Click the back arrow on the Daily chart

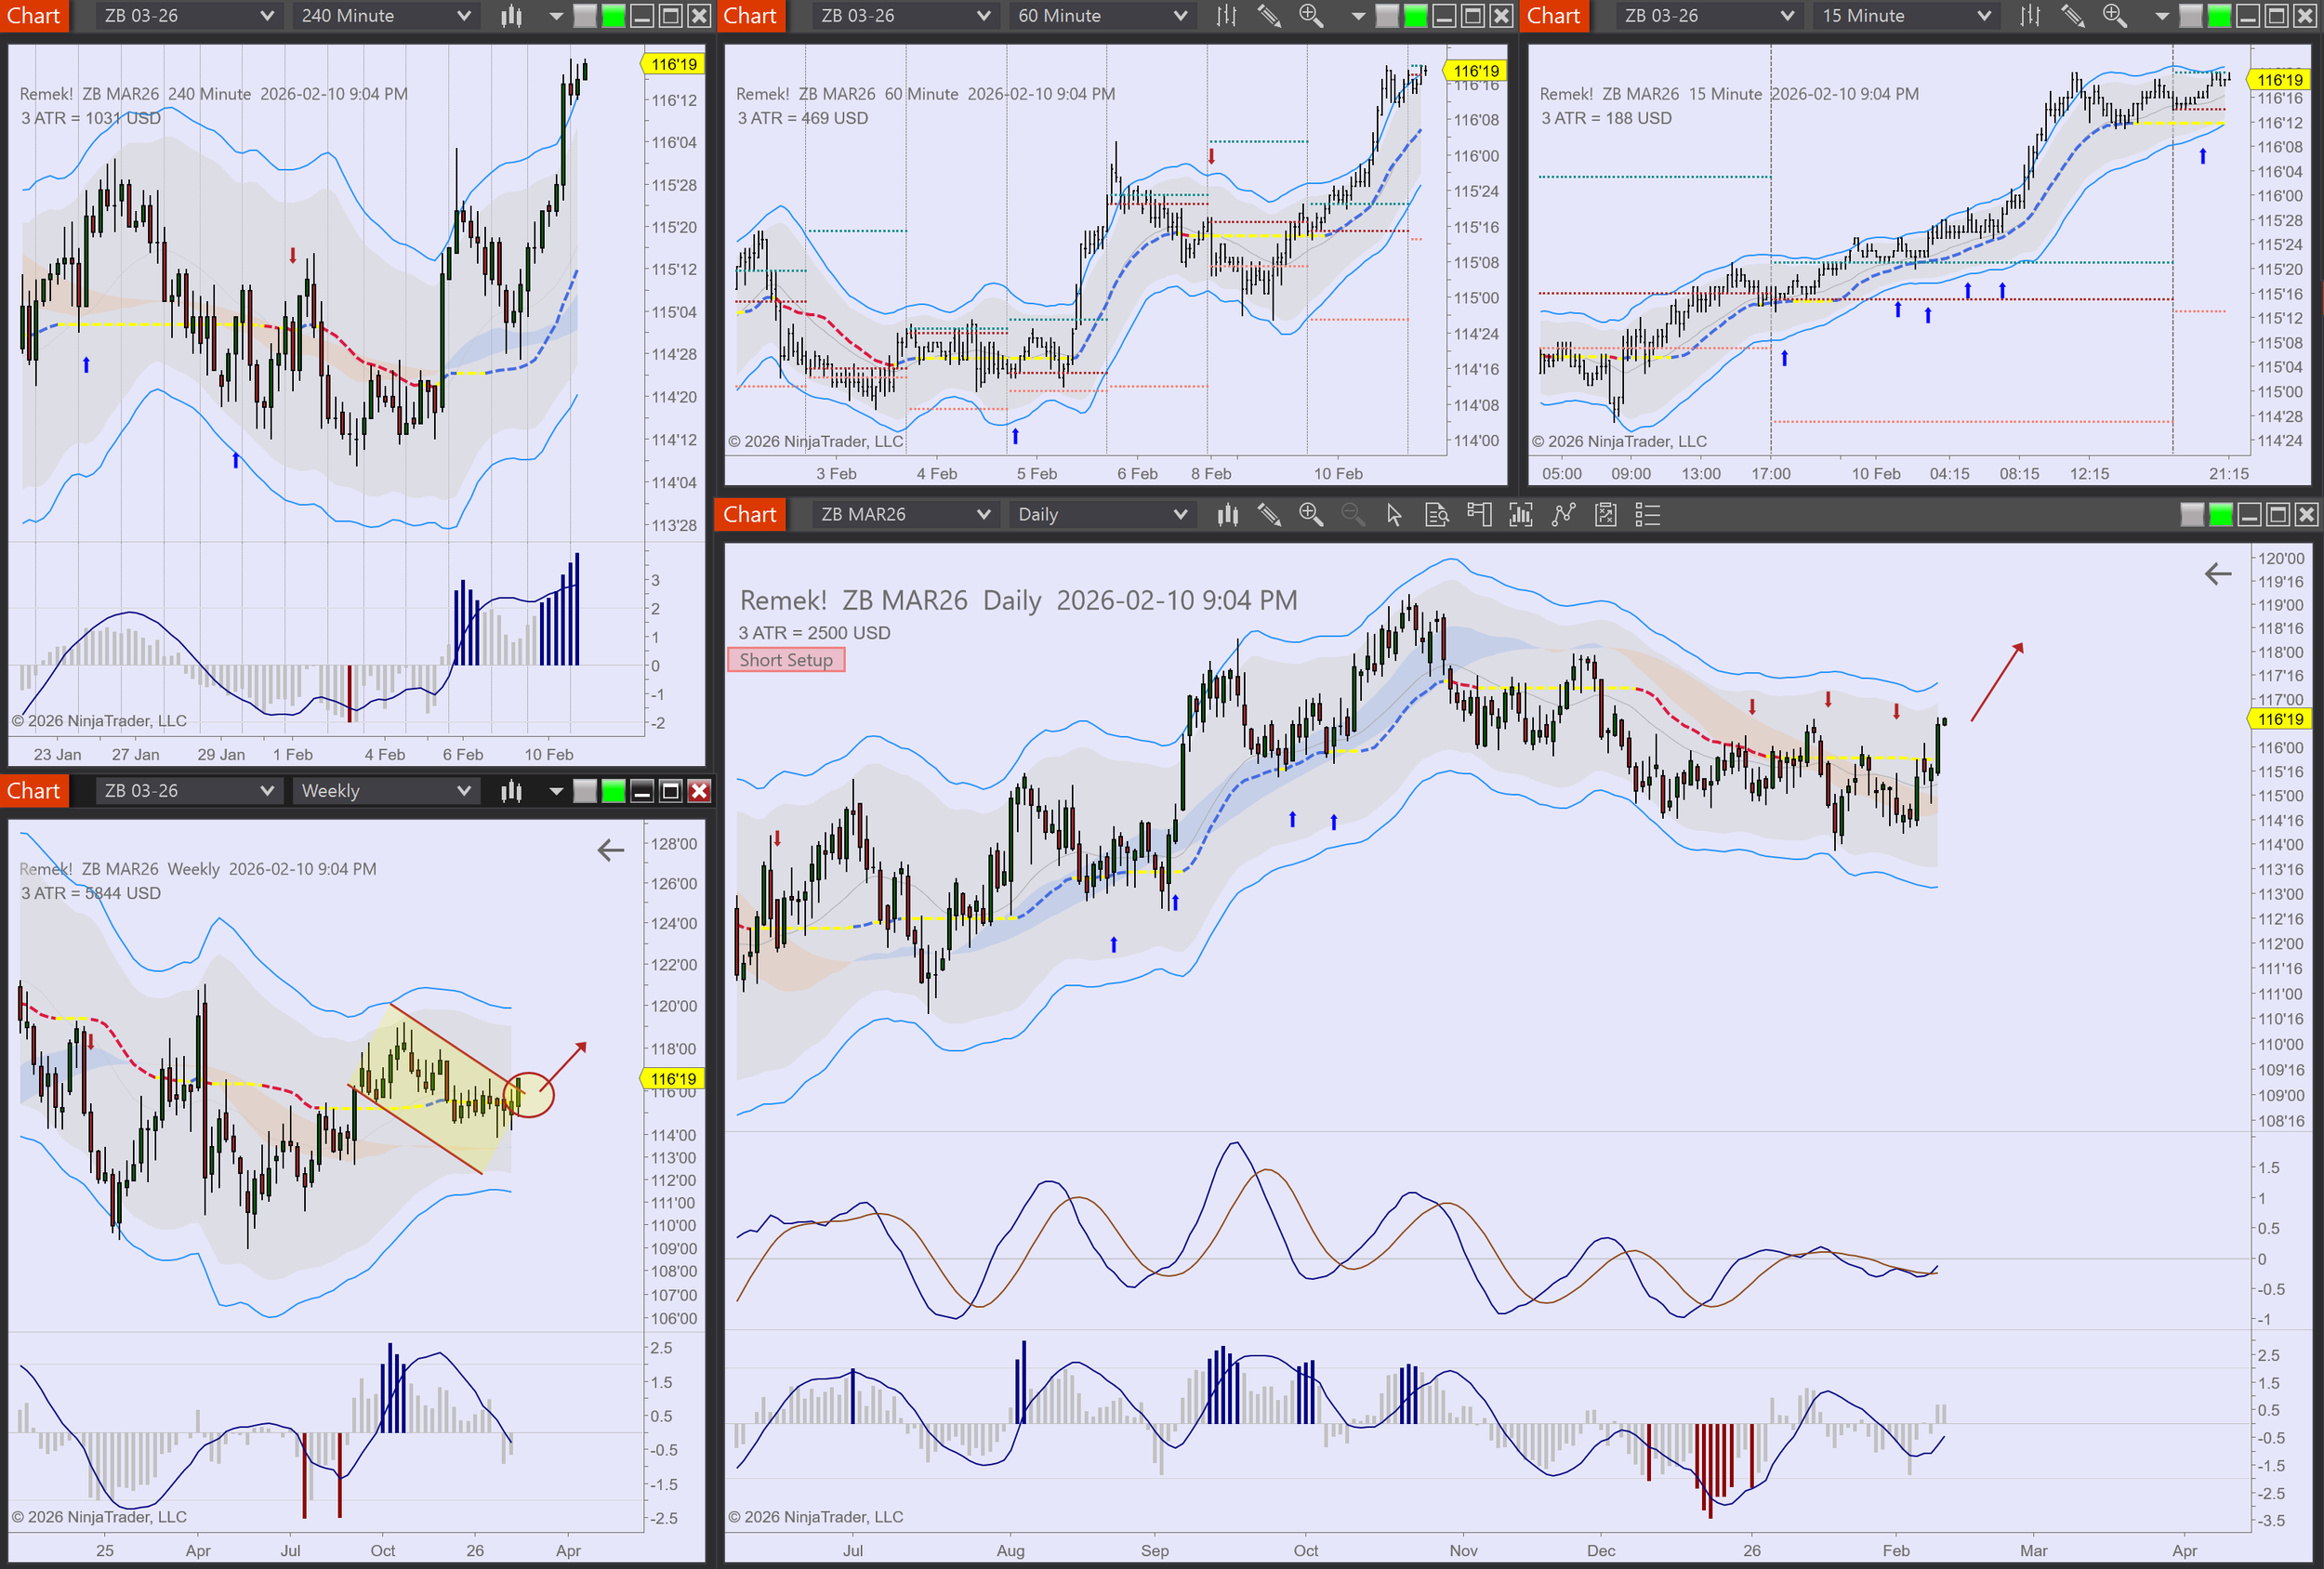click(2218, 574)
